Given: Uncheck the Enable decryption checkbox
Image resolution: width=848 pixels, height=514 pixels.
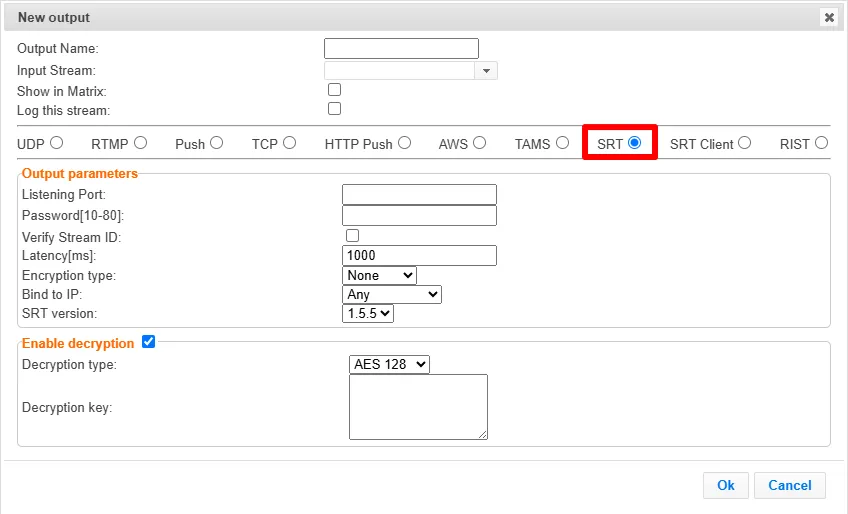Looking at the screenshot, I should point(148,342).
